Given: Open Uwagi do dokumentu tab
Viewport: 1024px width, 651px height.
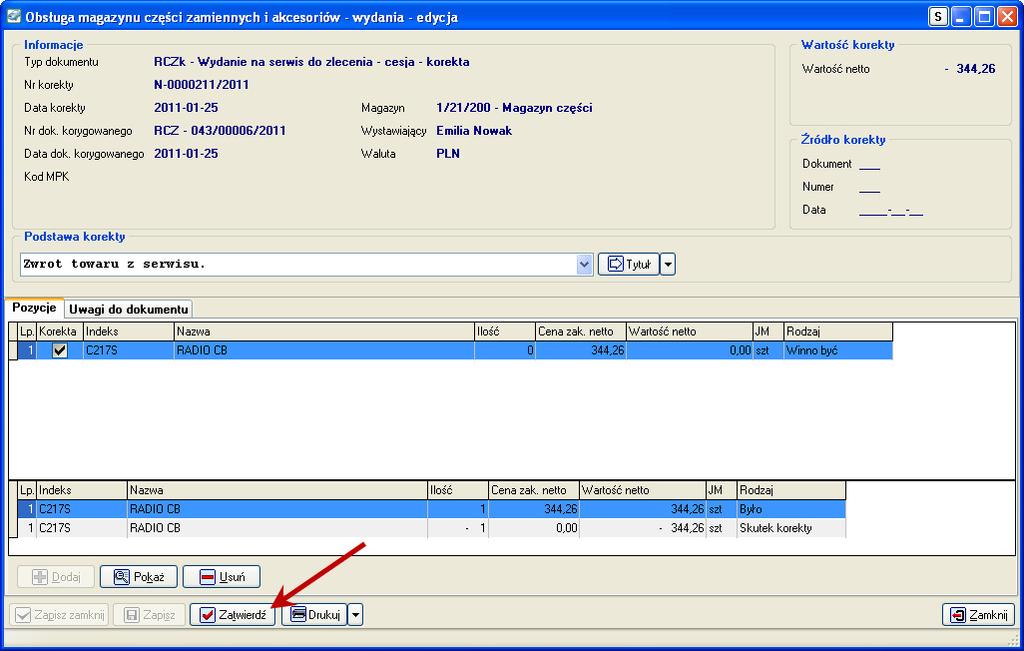Looking at the screenshot, I should pos(129,309).
